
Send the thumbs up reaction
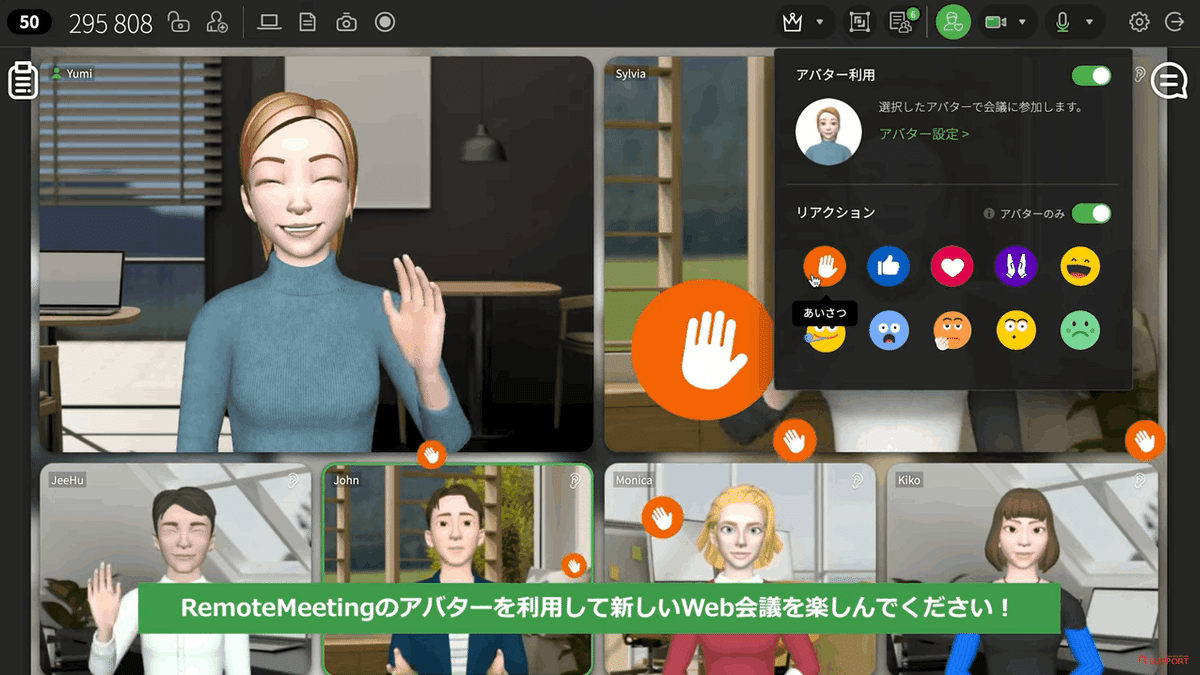(x=888, y=266)
